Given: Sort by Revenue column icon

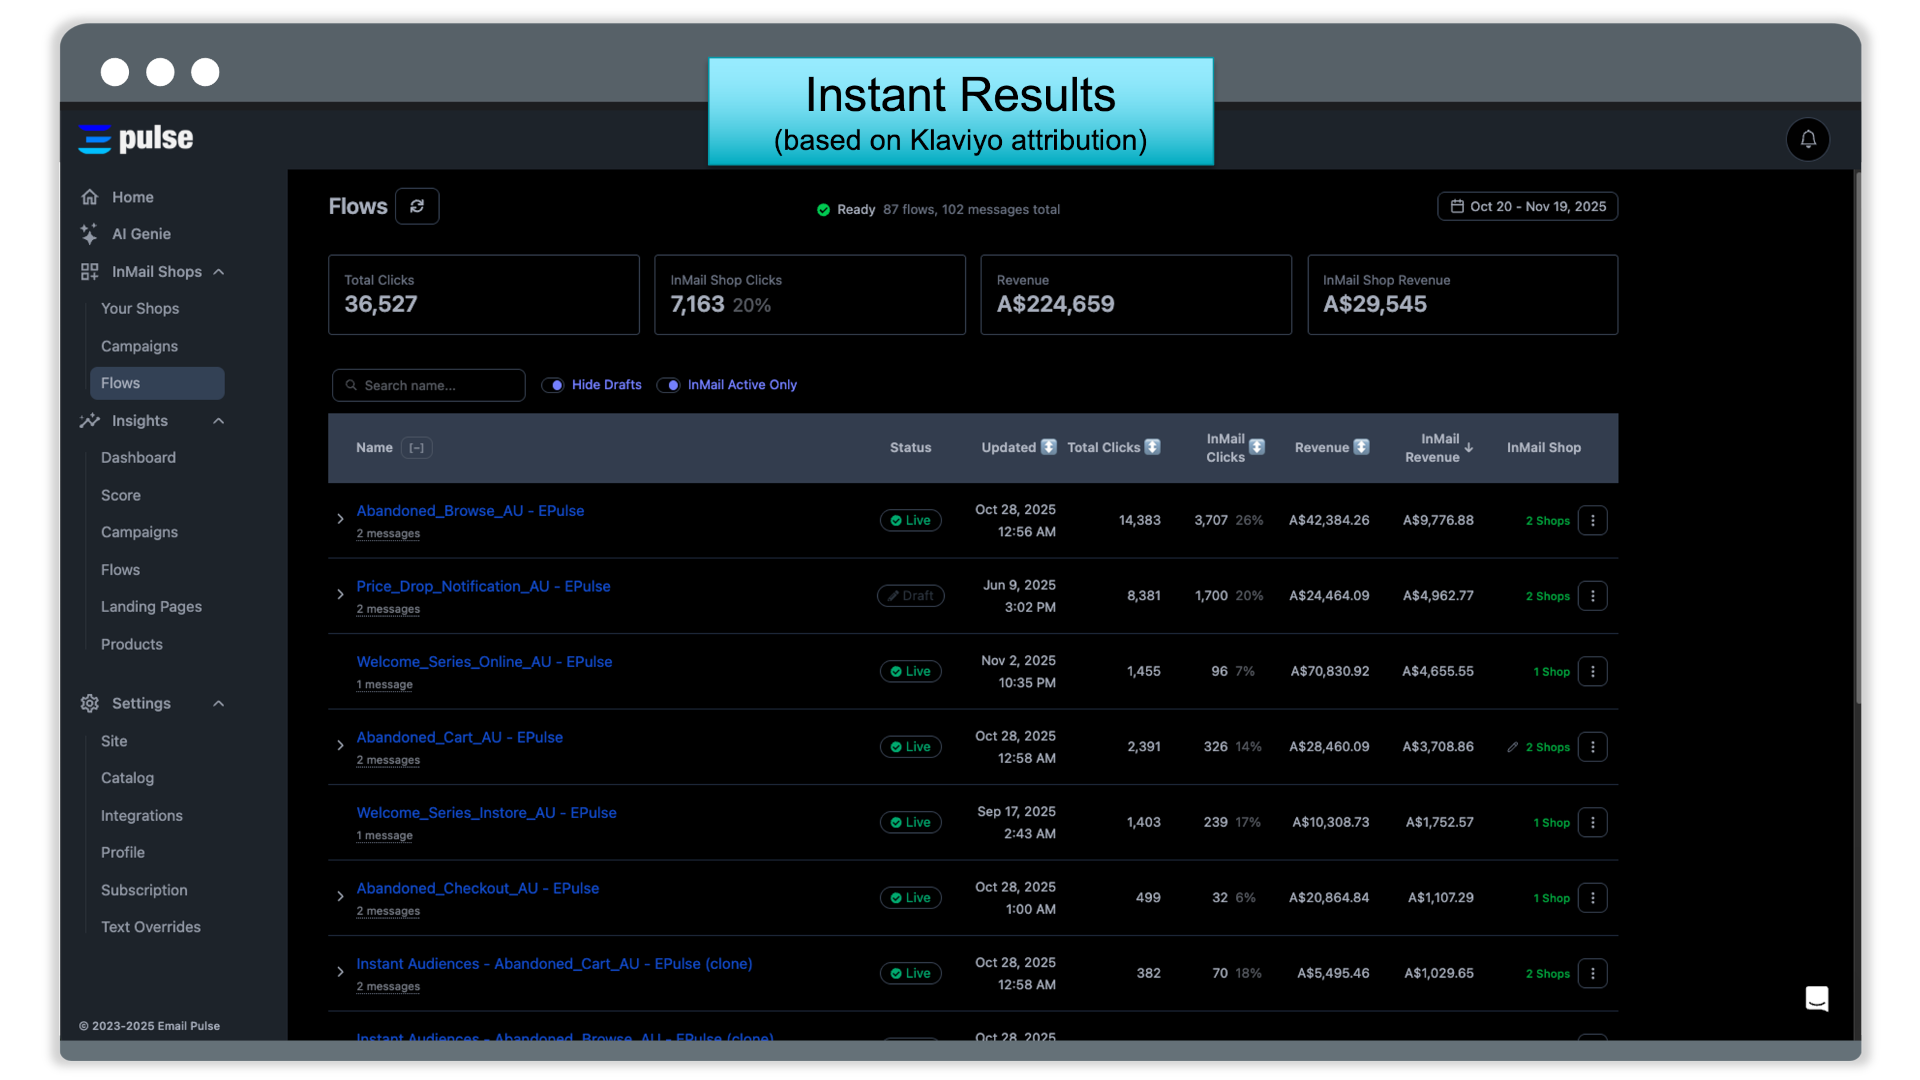Looking at the screenshot, I should pos(1361,447).
